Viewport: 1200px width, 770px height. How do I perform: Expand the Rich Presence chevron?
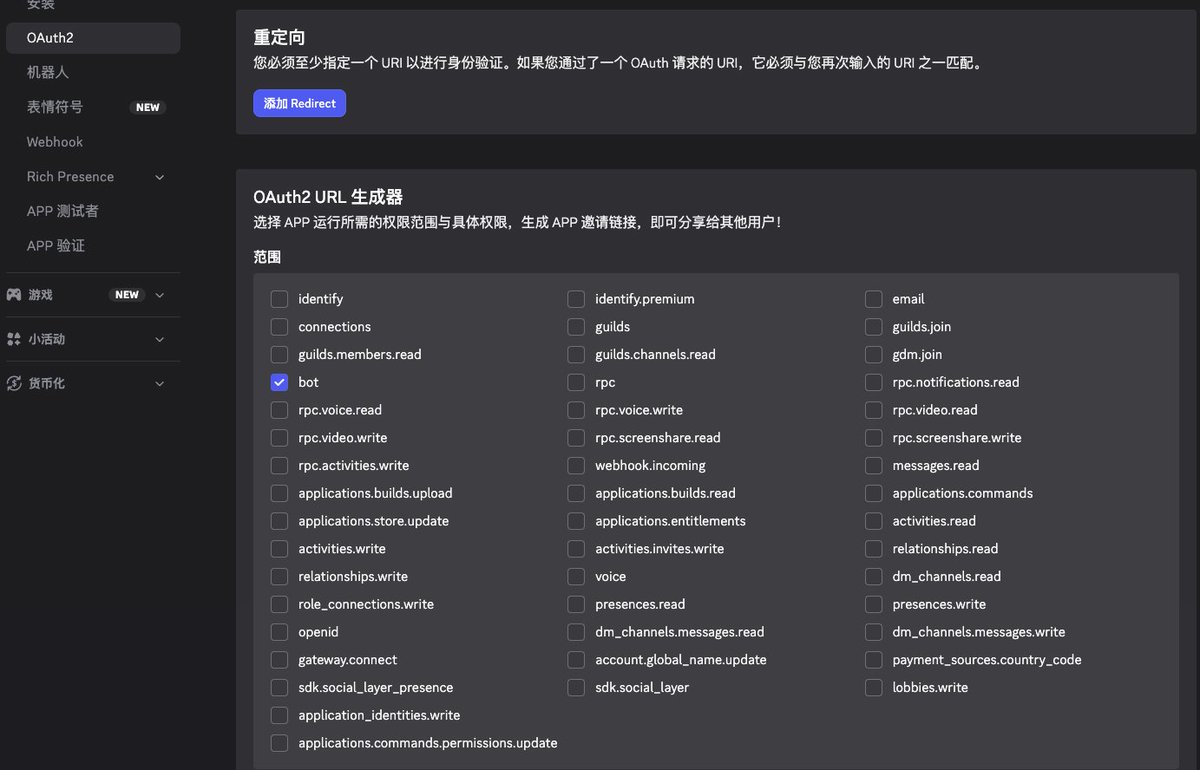pyautogui.click(x=160, y=177)
